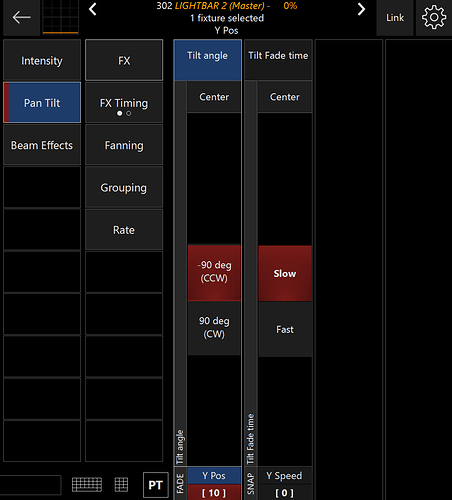Click the Tilt angle vertical slider strip
Screen dimensions: 452x500
tap(180, 273)
